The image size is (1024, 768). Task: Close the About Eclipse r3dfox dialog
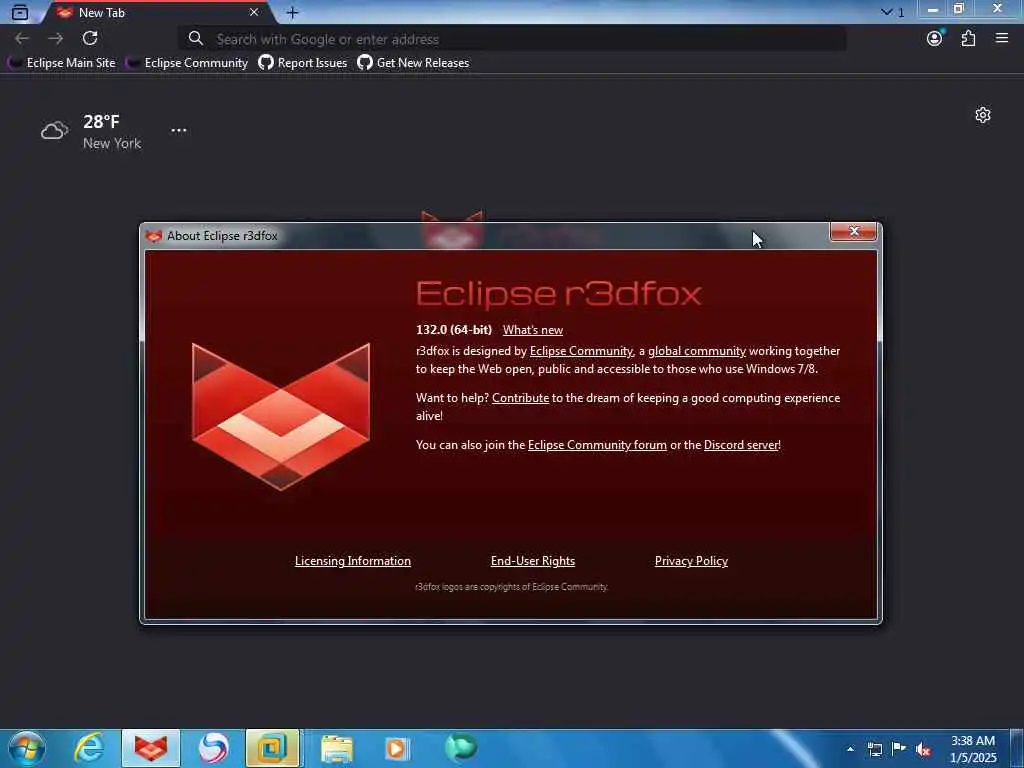(x=854, y=231)
